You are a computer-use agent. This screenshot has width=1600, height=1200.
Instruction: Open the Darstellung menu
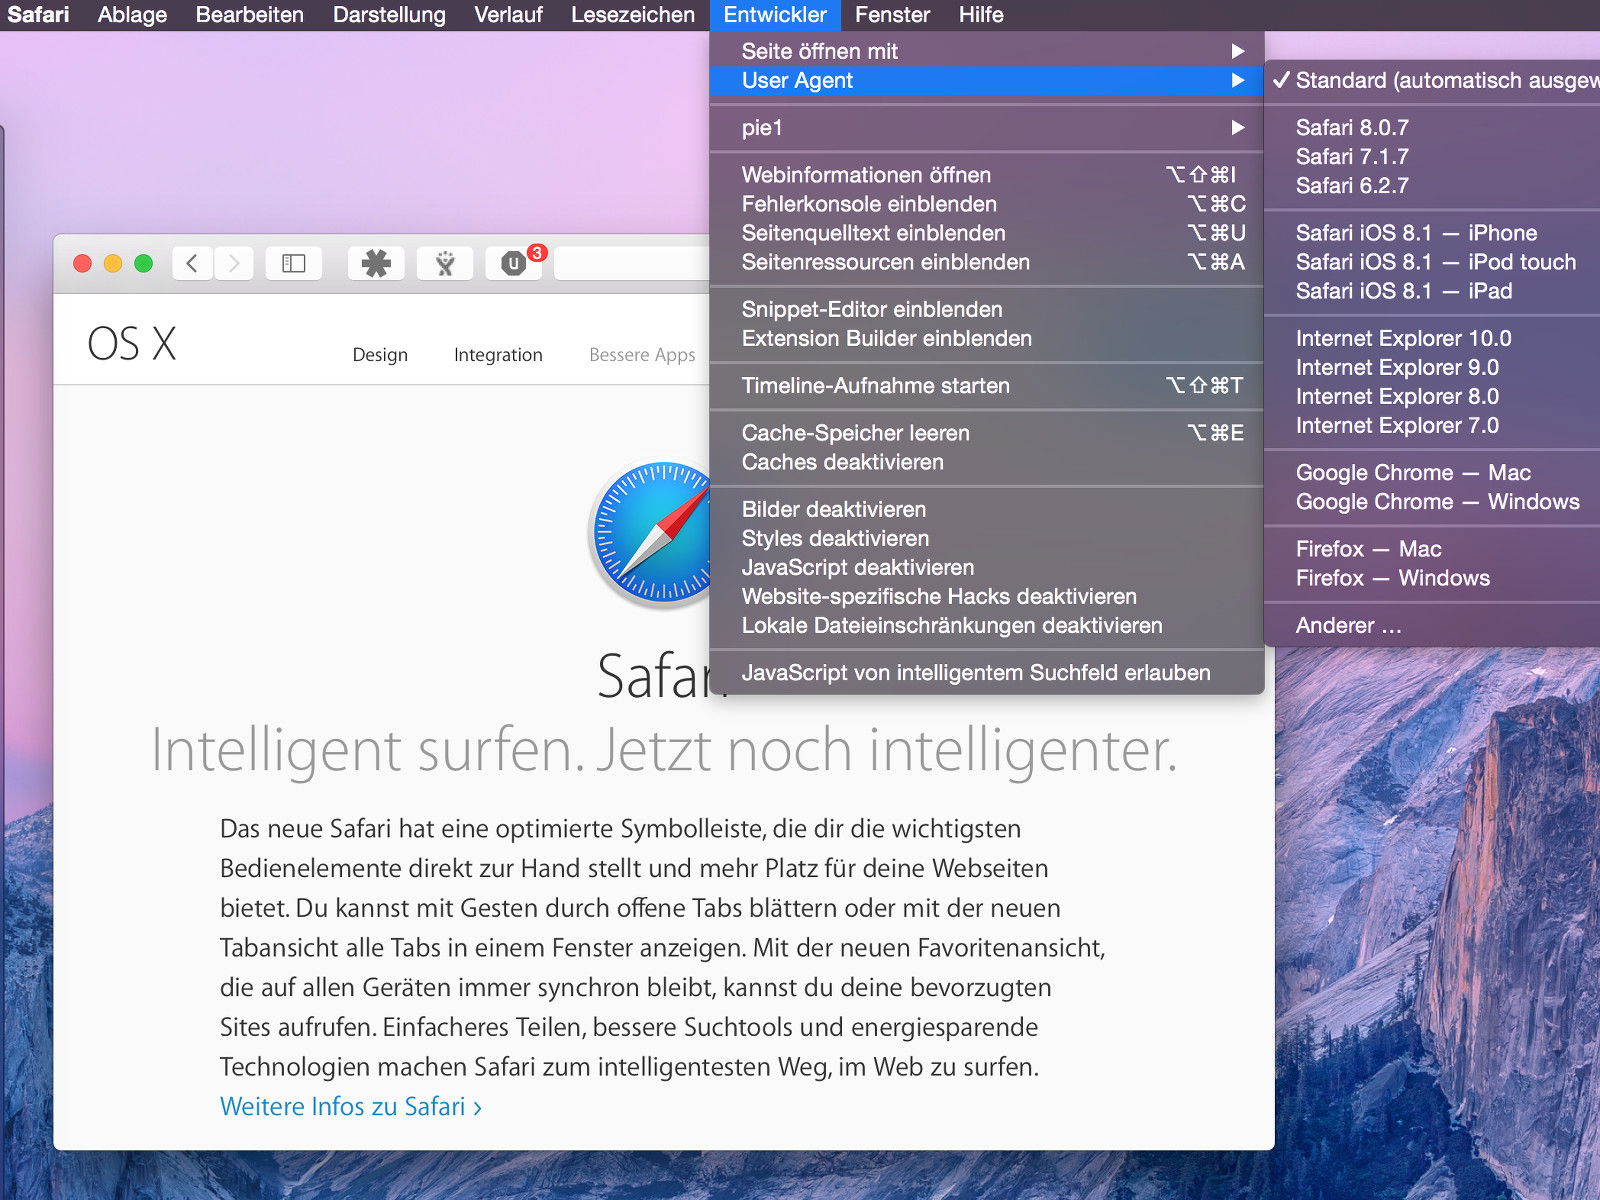(389, 15)
